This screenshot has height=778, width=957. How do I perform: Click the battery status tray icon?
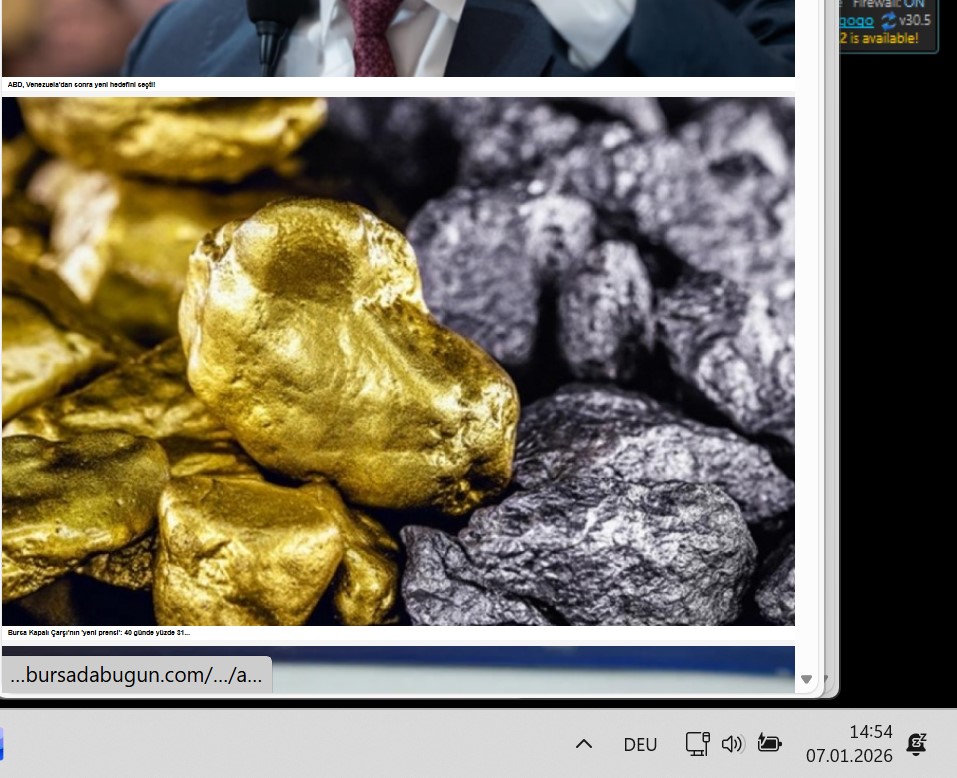coord(769,743)
